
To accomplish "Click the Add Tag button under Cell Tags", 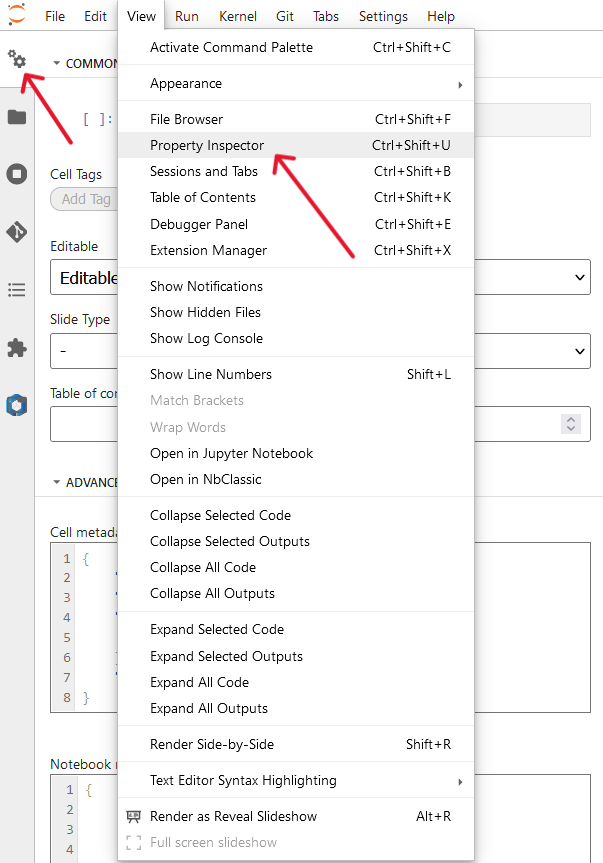I will (85, 198).
